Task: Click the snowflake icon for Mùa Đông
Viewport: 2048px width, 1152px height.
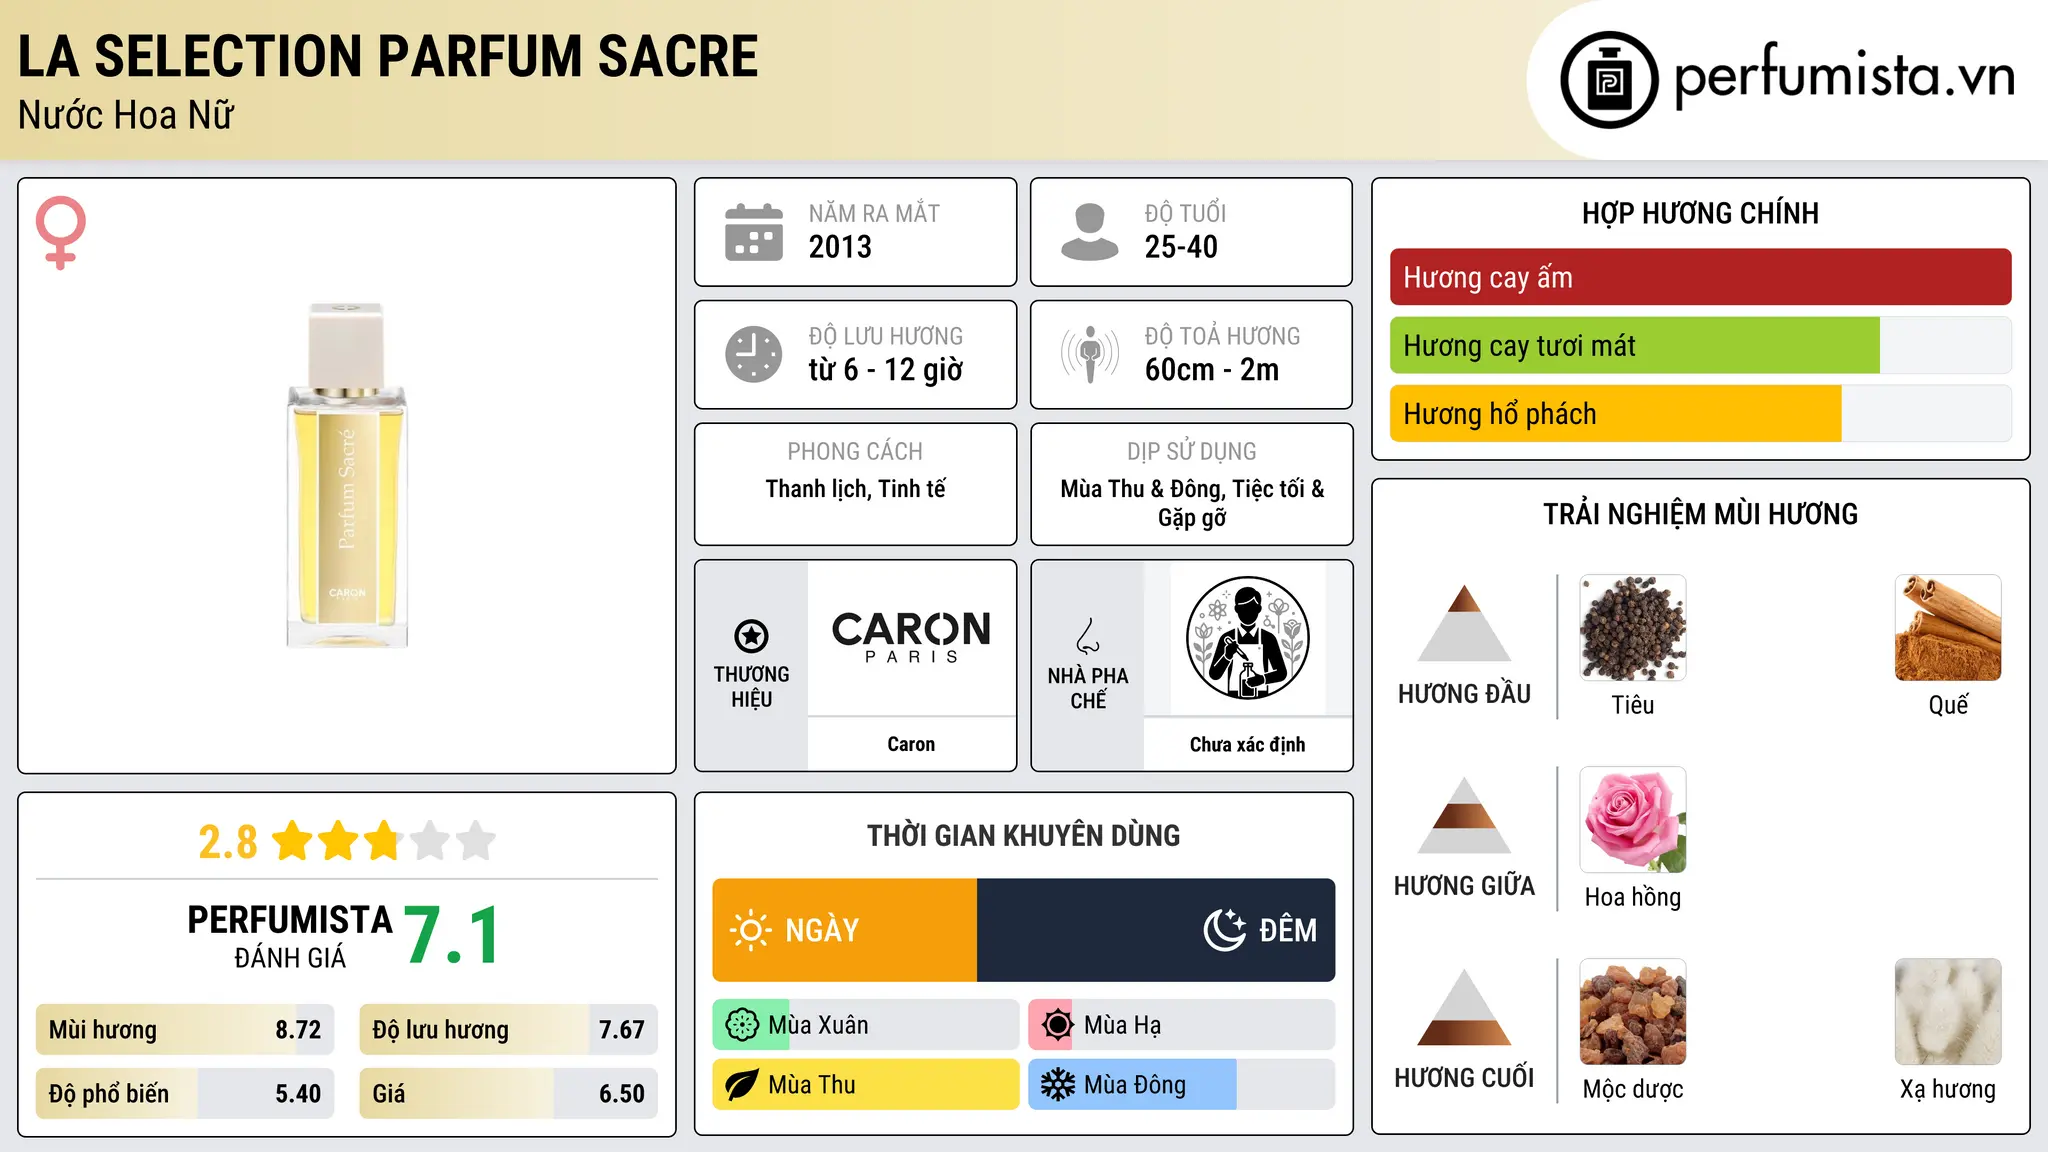Action: point(1057,1085)
